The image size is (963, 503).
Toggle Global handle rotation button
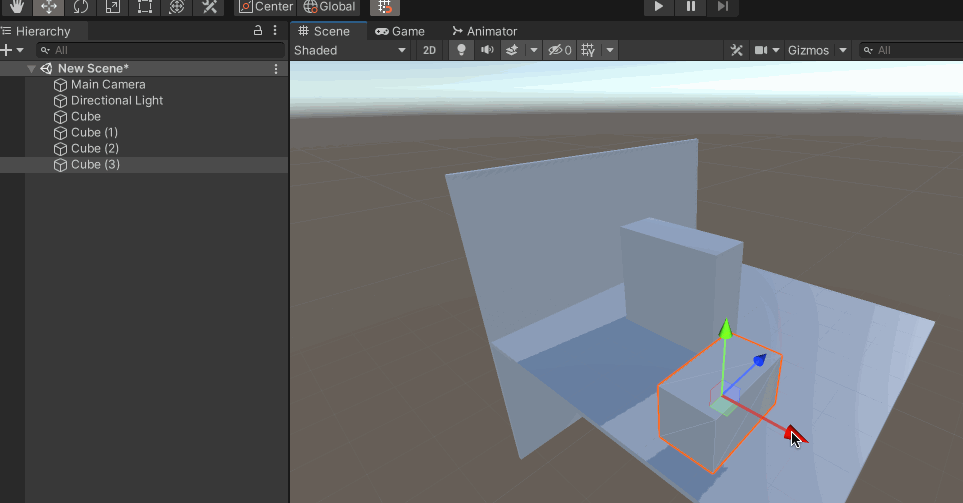pyautogui.click(x=330, y=7)
